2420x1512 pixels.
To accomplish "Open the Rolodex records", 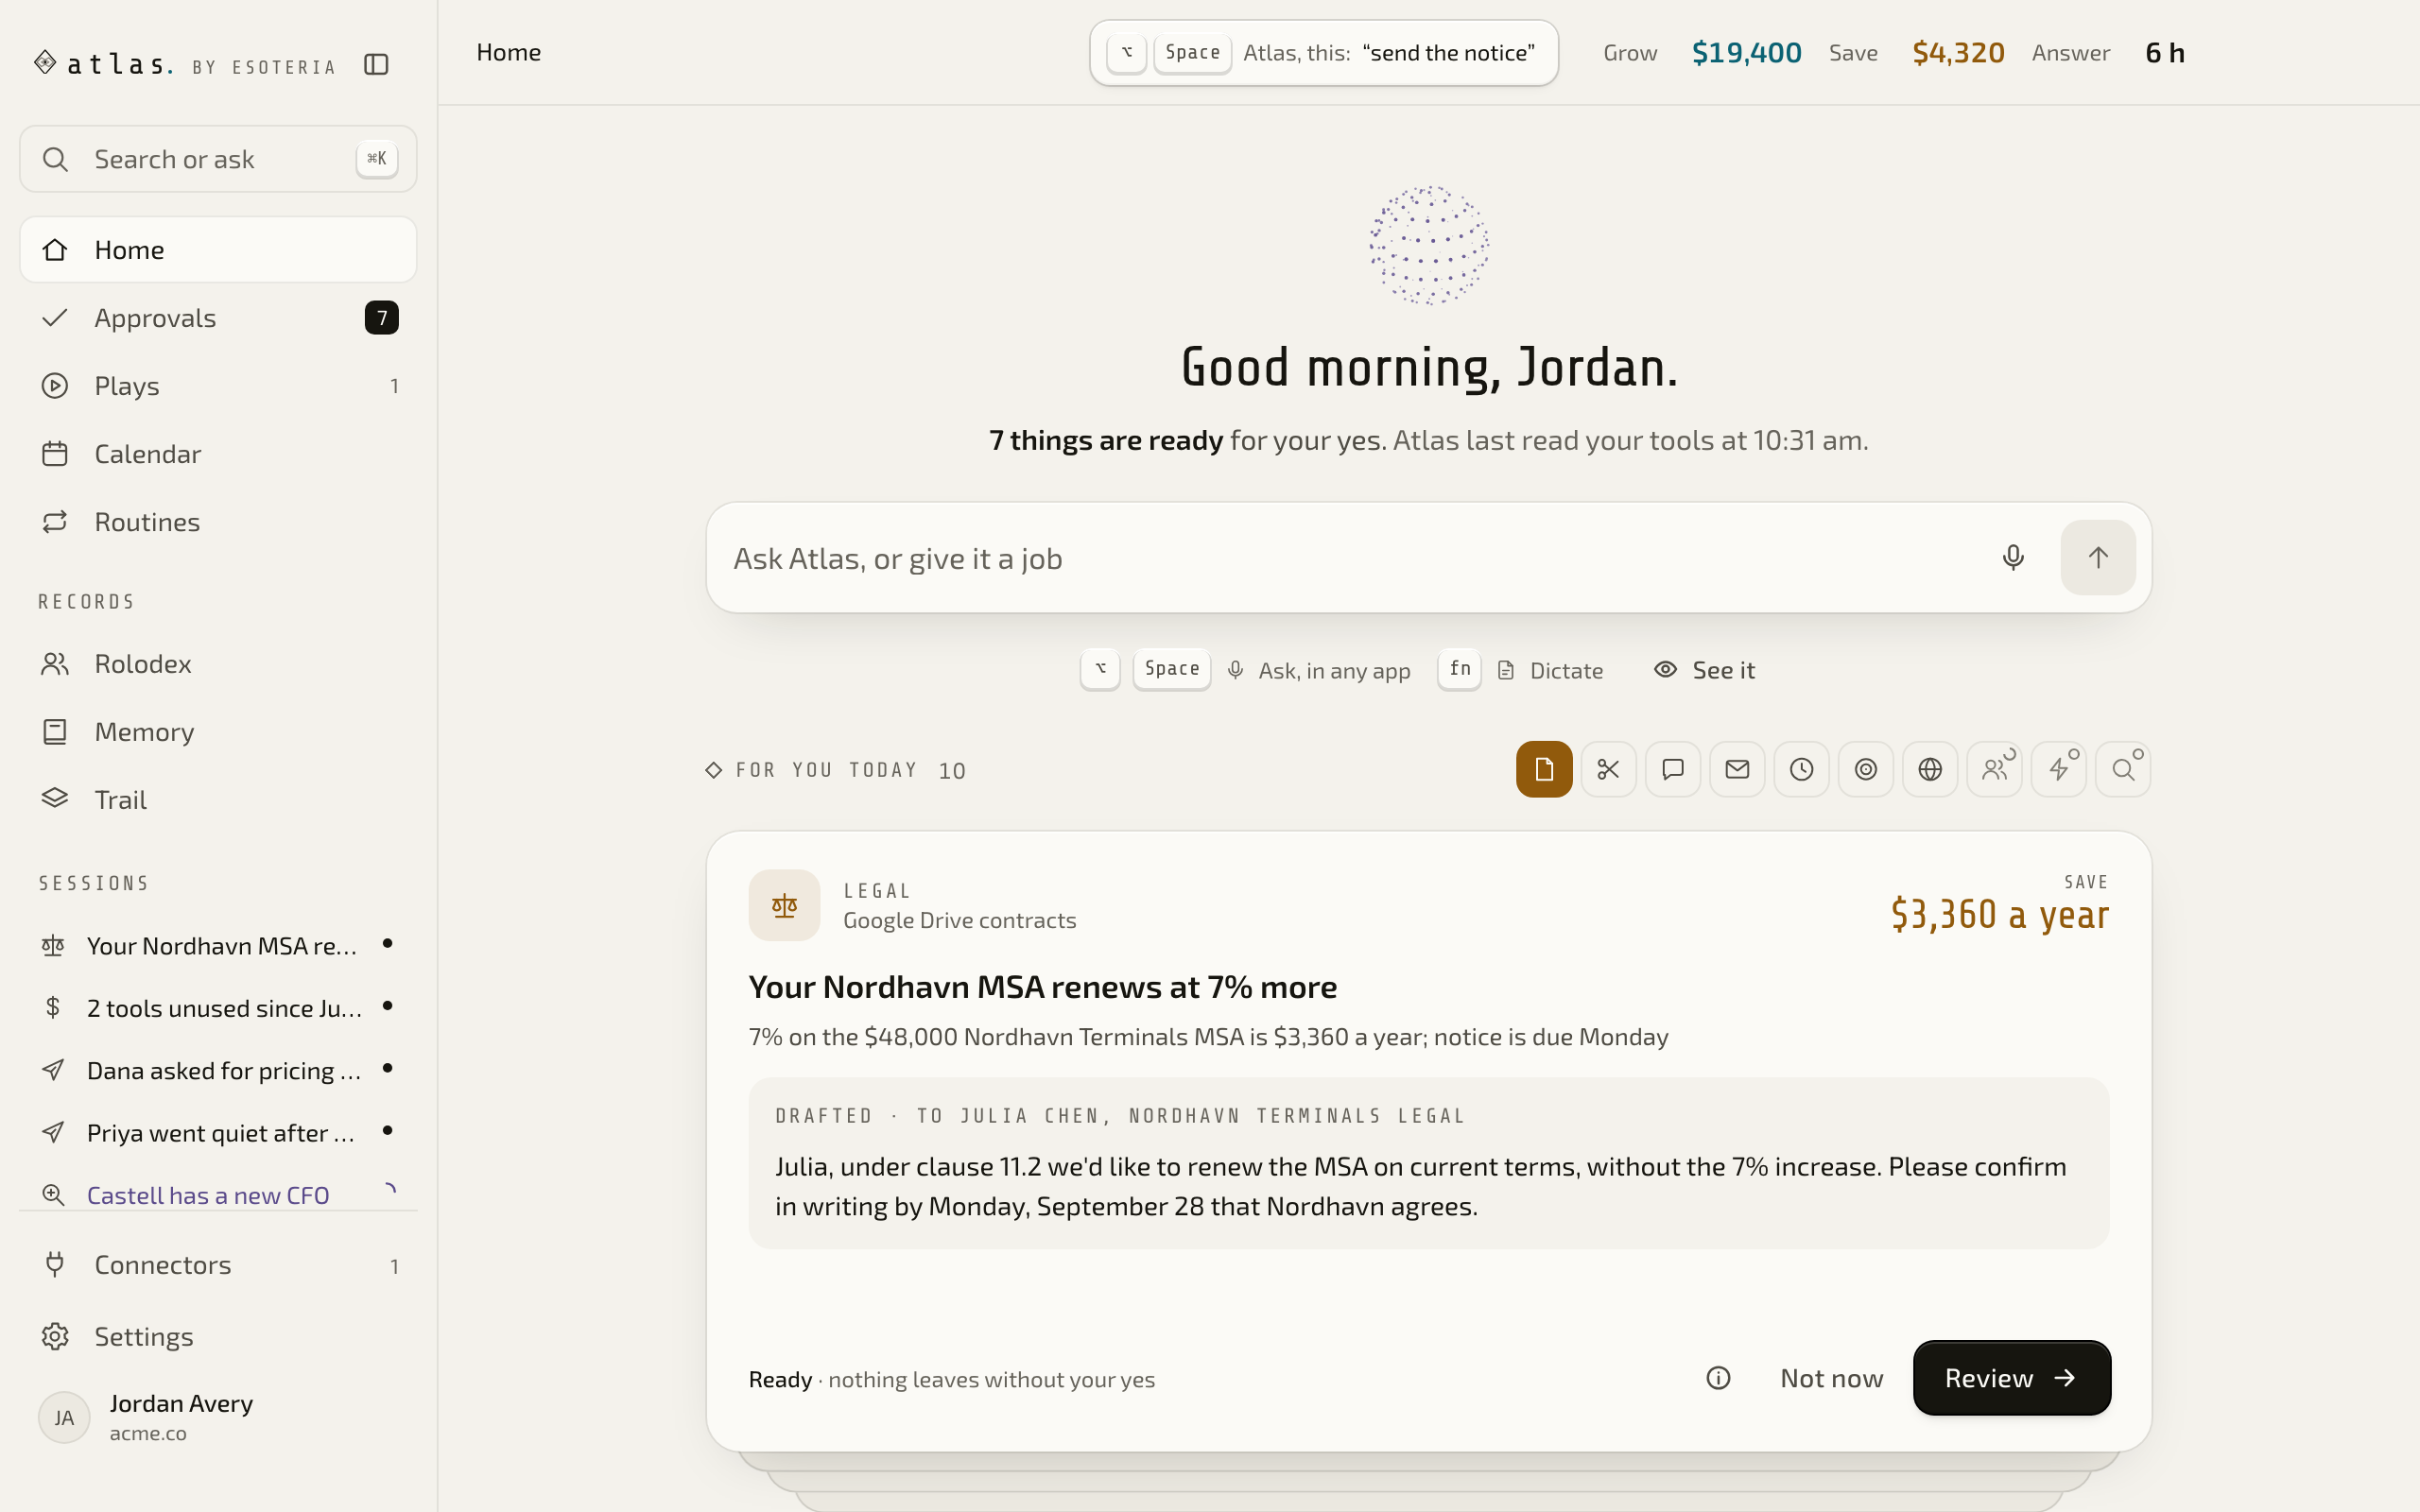I will pos(218,663).
